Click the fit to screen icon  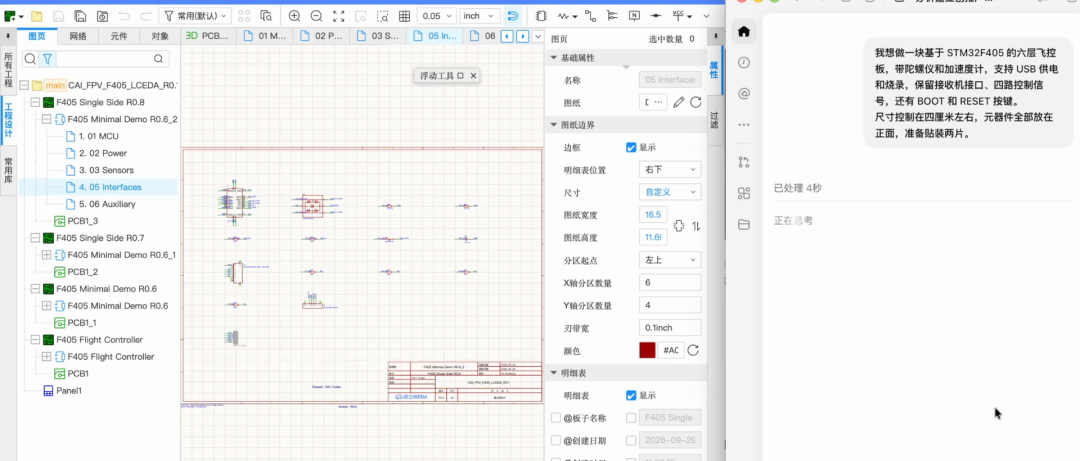(x=338, y=16)
